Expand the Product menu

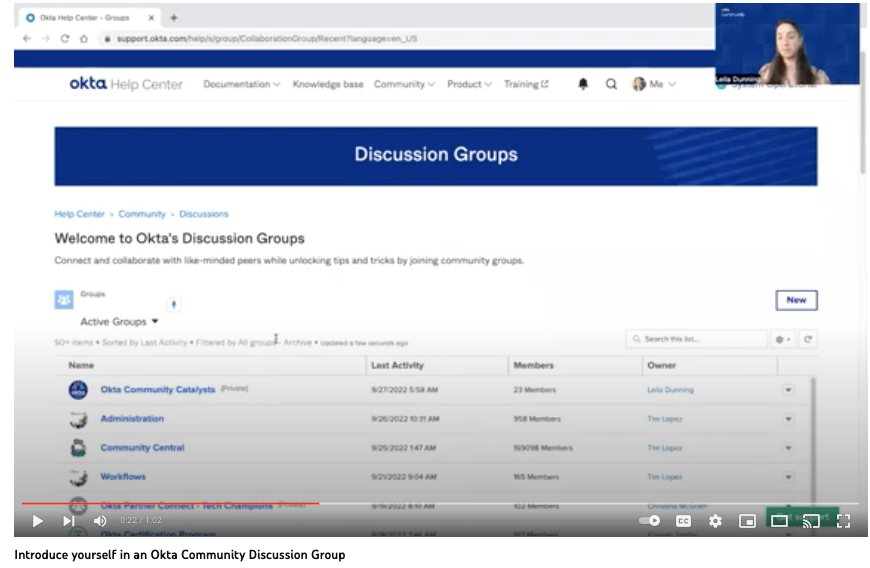click(x=469, y=84)
